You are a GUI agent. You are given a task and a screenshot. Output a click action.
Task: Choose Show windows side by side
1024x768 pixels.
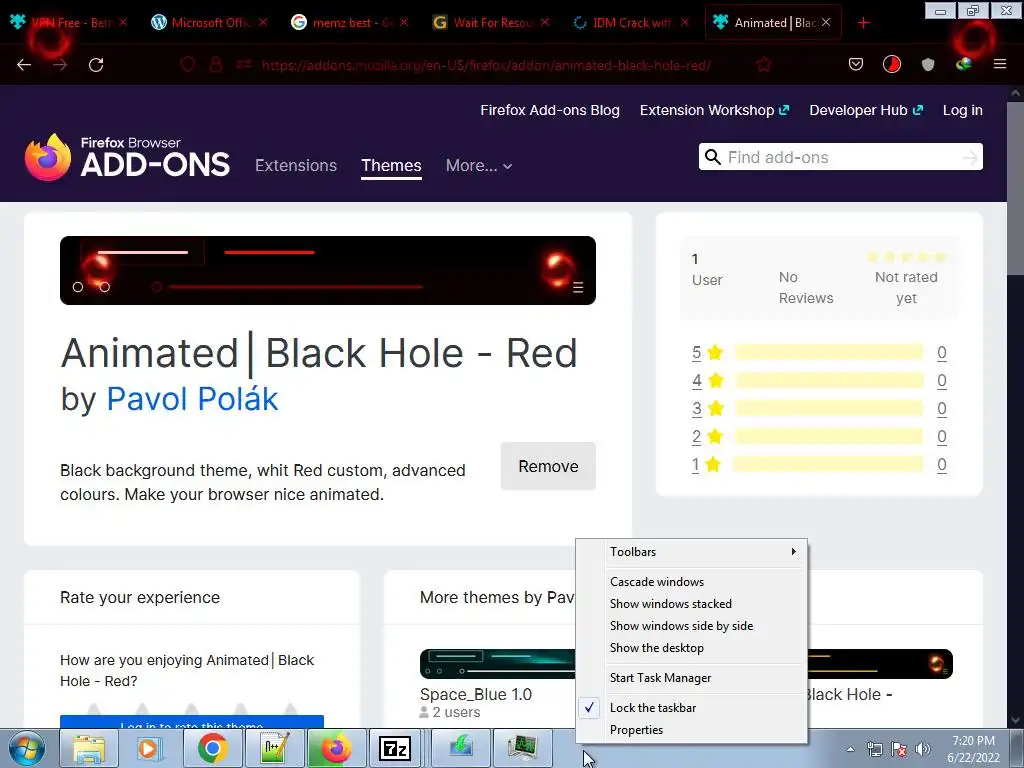click(692, 626)
